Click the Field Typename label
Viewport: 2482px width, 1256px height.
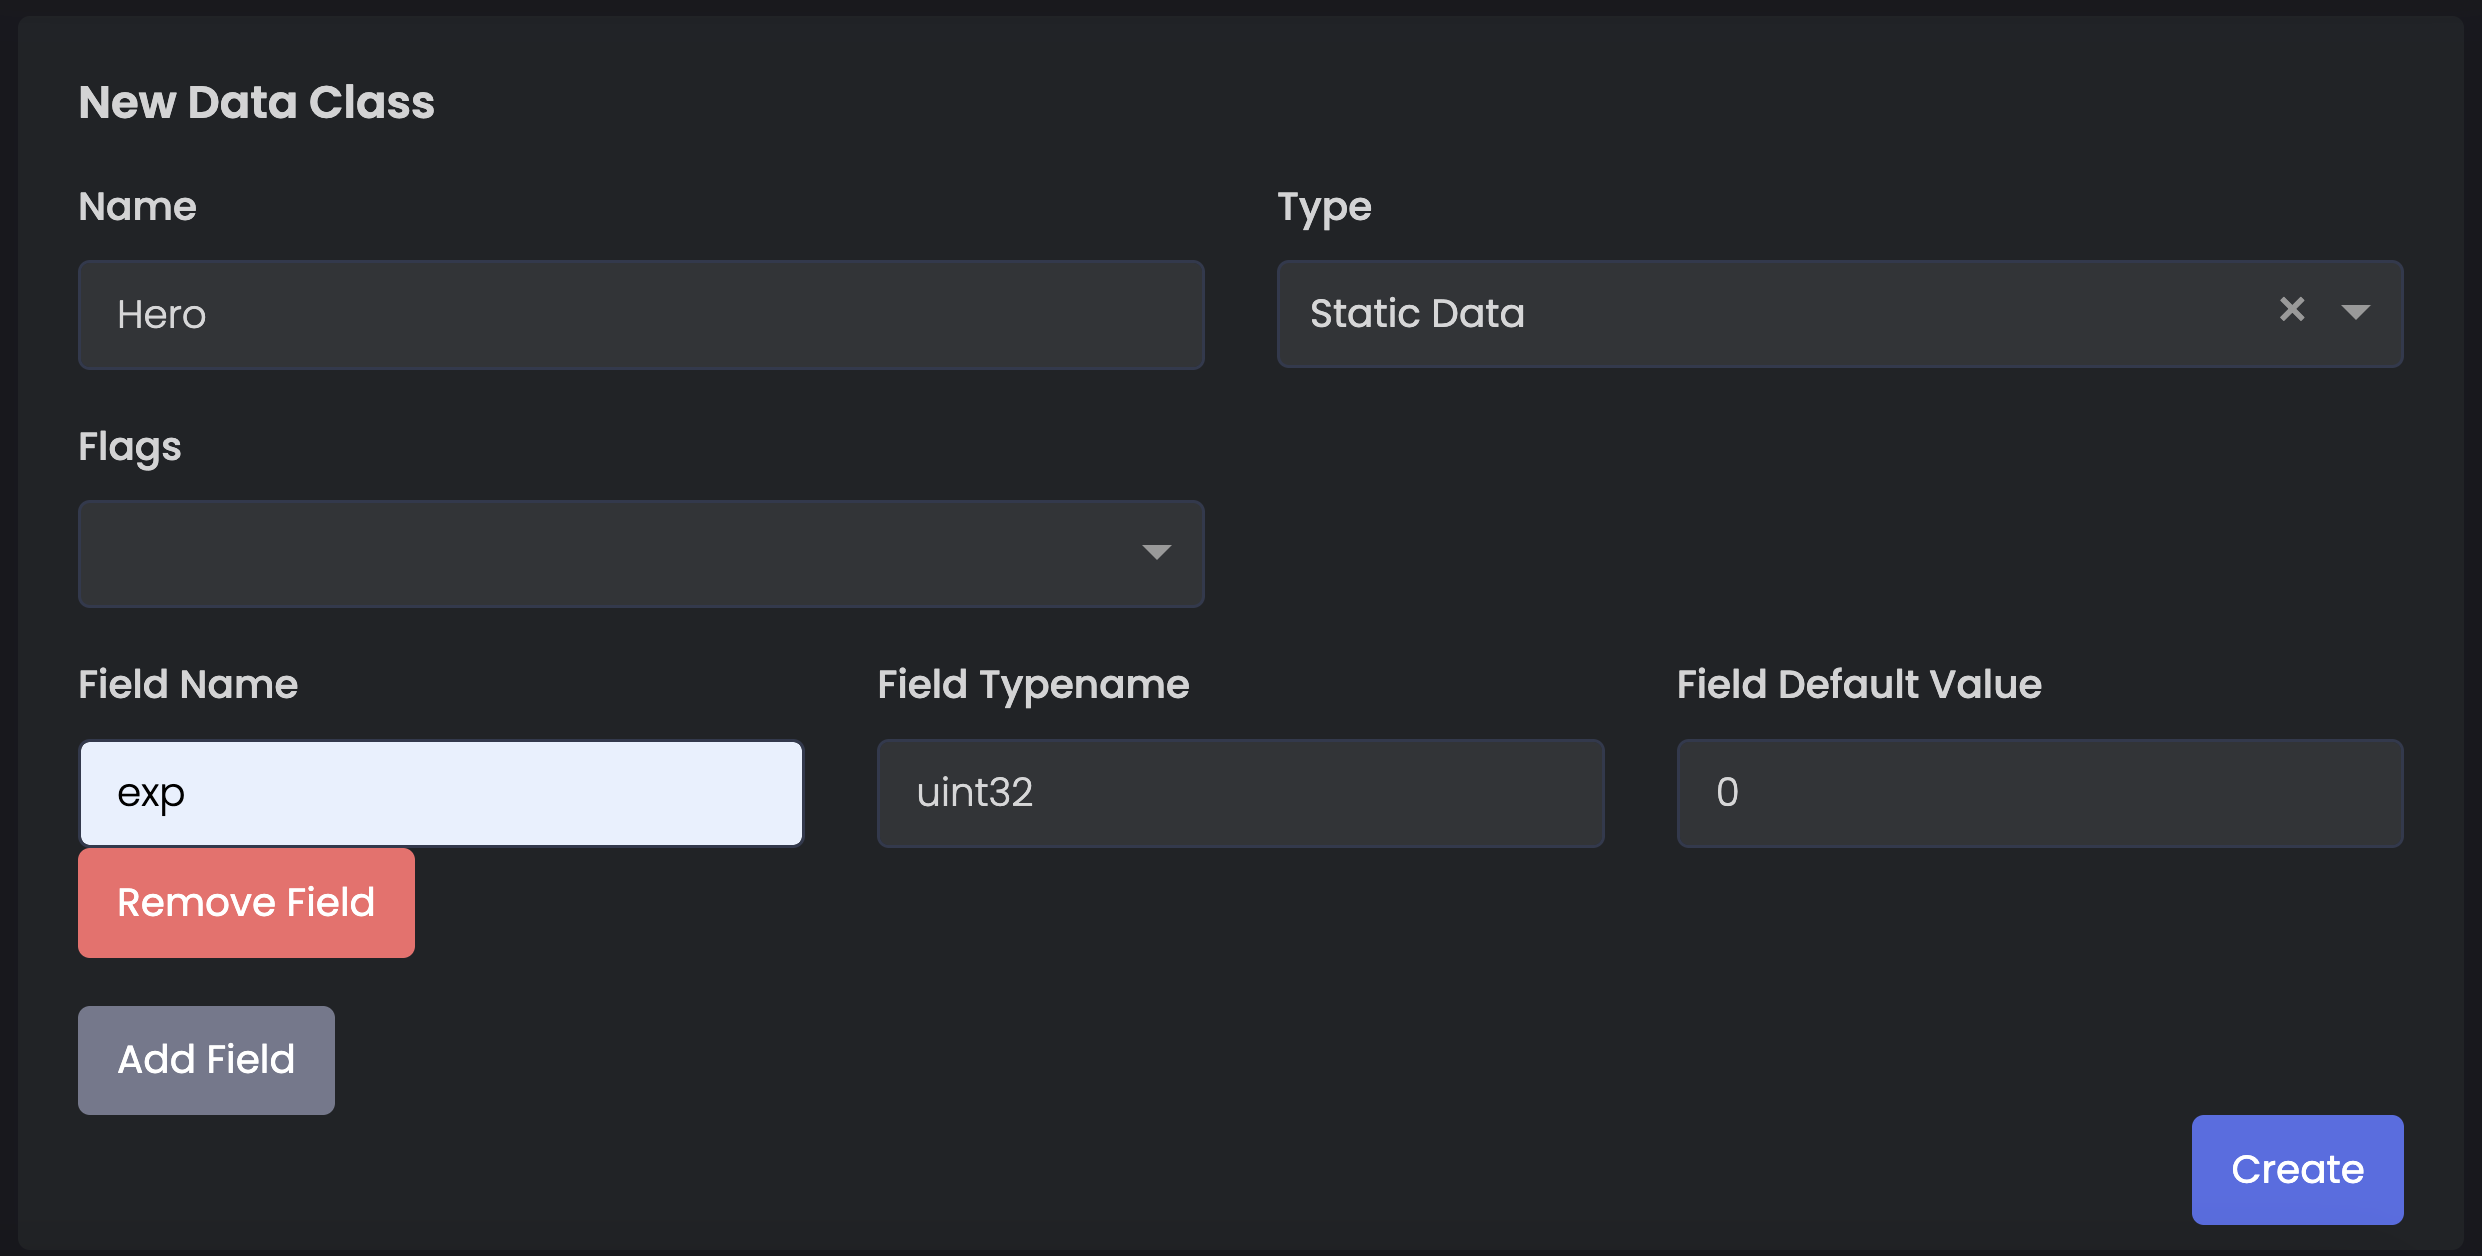(x=1033, y=686)
